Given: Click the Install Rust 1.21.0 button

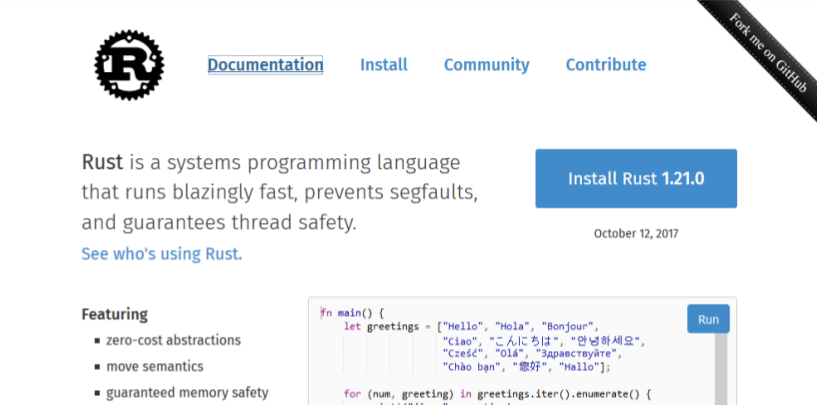Looking at the screenshot, I should point(636,179).
